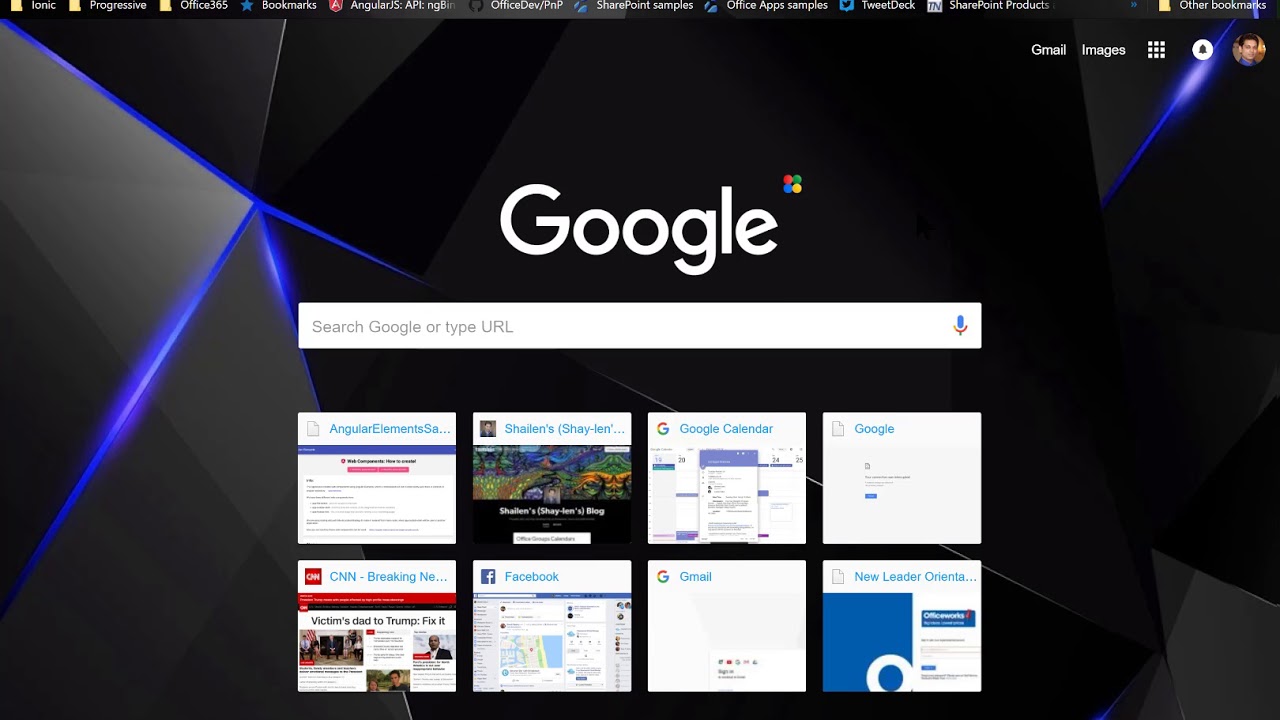Open the OfficeDev/PnP GitHub bookmark
The height and width of the screenshot is (720, 1280).
click(x=516, y=6)
